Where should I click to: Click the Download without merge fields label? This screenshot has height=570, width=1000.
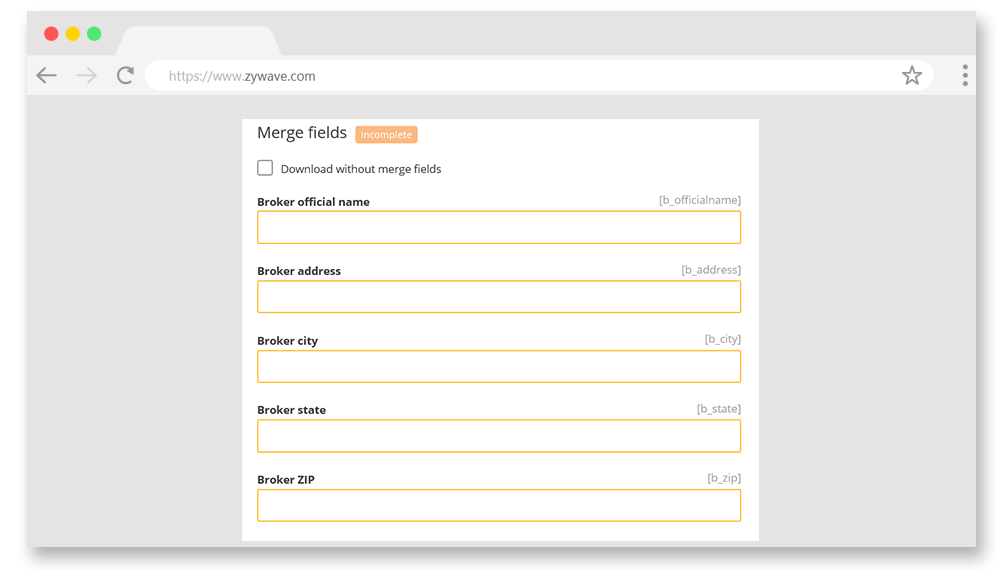tap(361, 169)
